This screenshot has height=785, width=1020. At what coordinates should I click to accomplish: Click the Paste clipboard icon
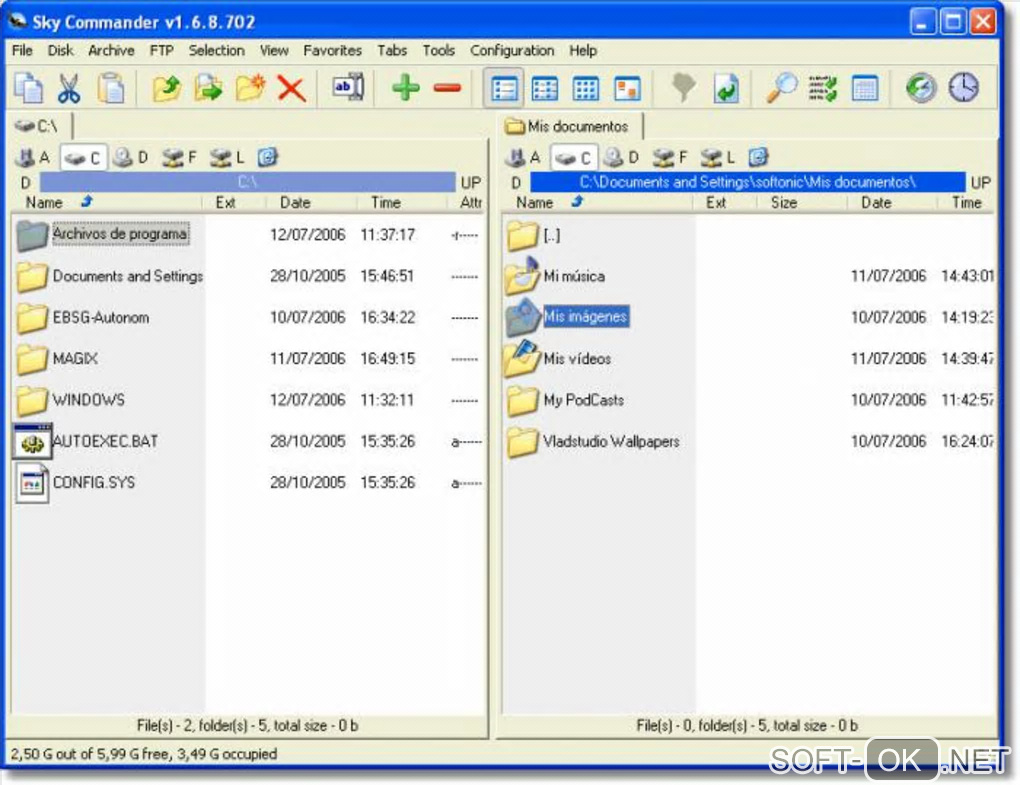point(111,88)
